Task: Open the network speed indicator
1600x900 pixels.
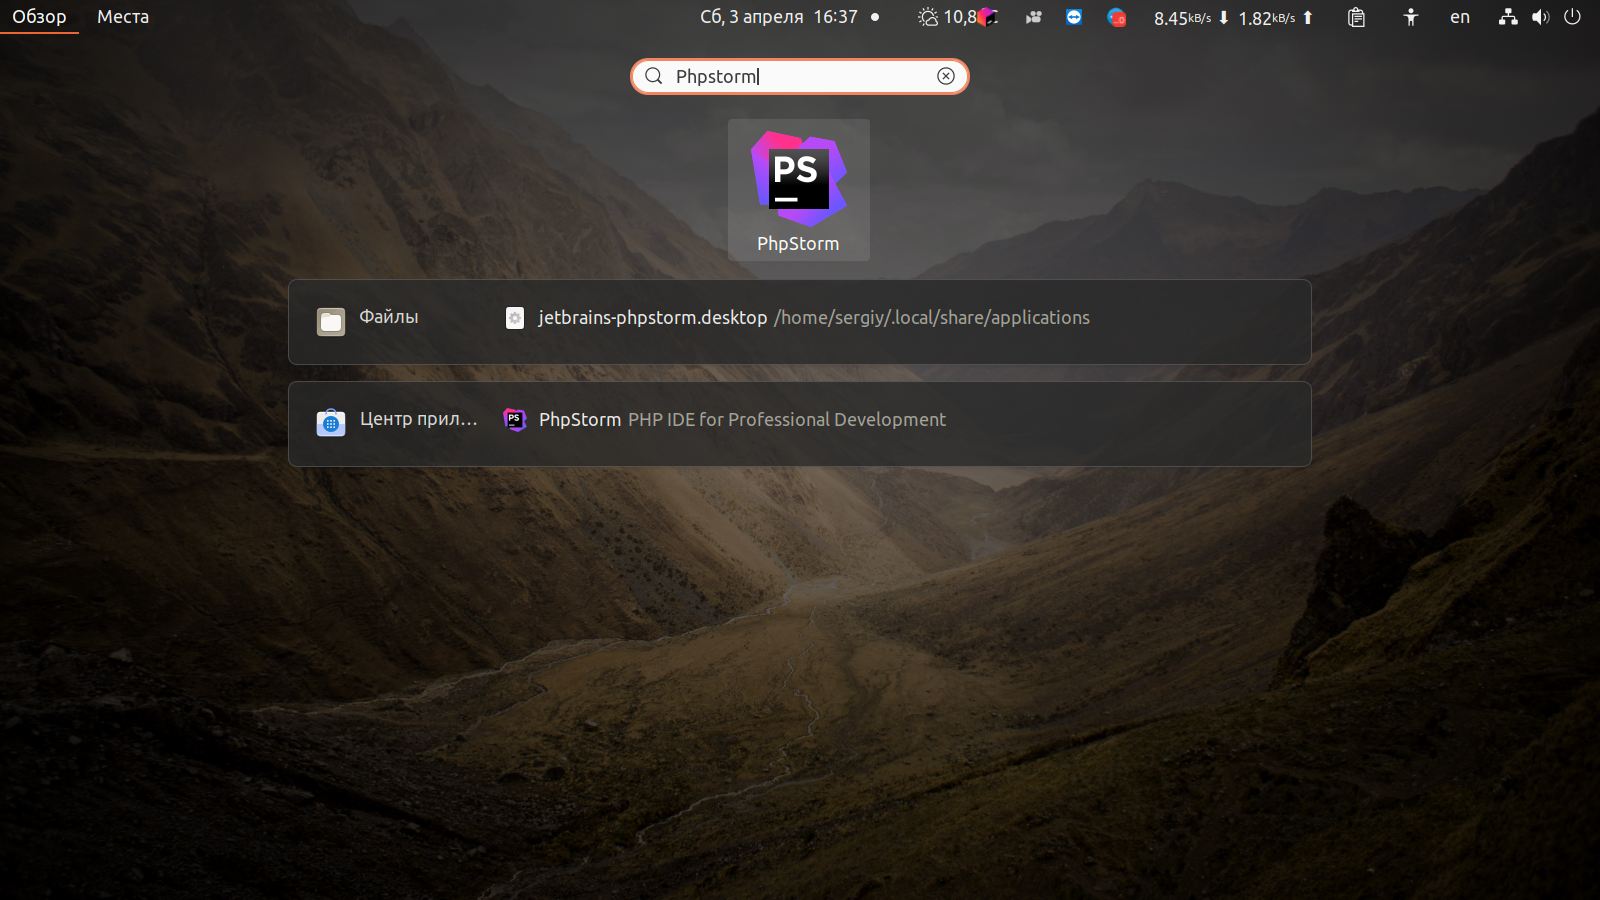Action: click(x=1234, y=18)
